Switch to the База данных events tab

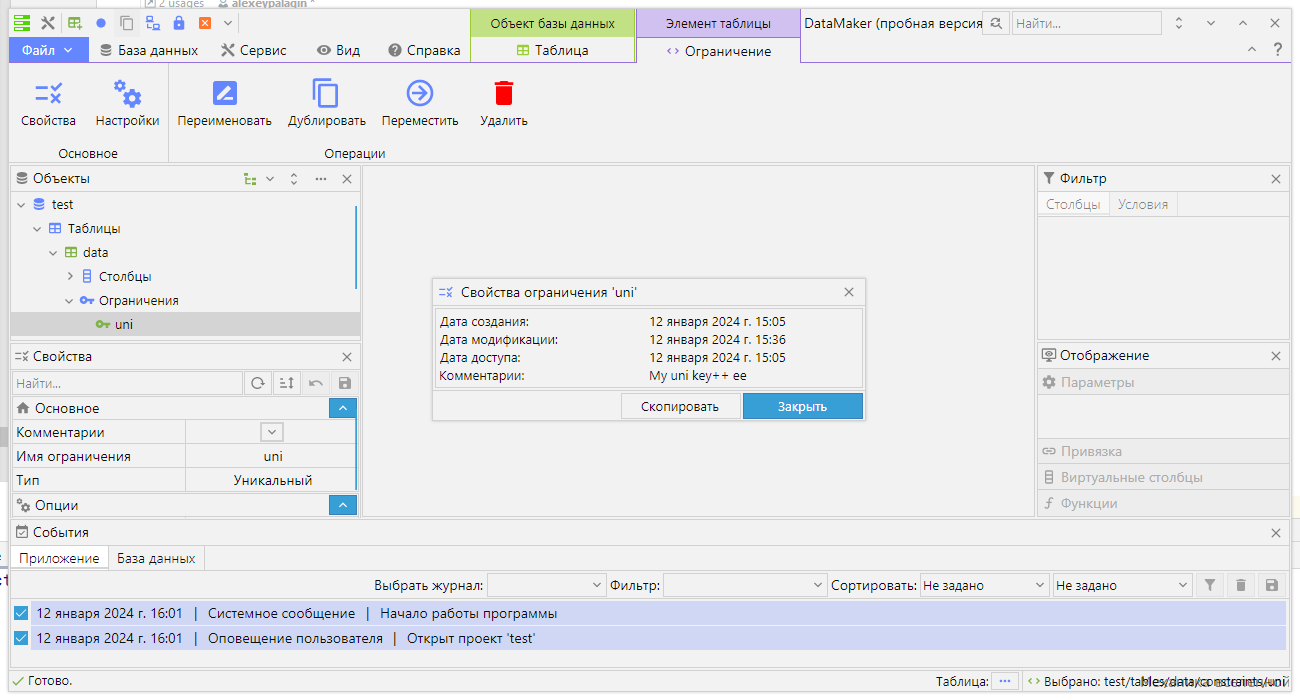click(x=156, y=558)
